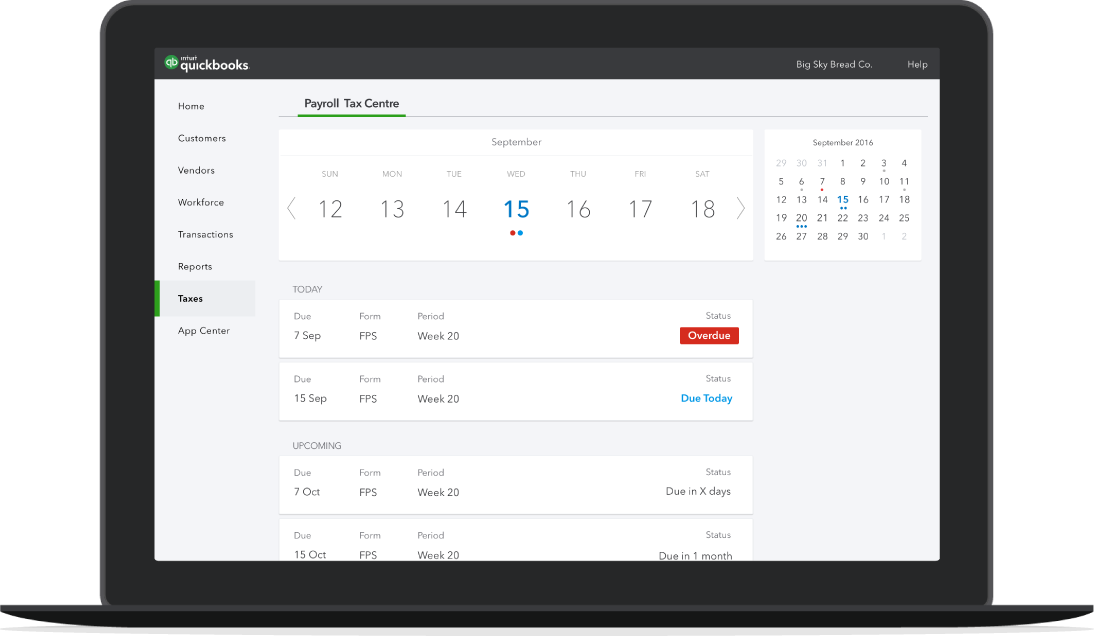Select Monday 13 in week strip
The image size is (1094, 637).
tap(392, 209)
